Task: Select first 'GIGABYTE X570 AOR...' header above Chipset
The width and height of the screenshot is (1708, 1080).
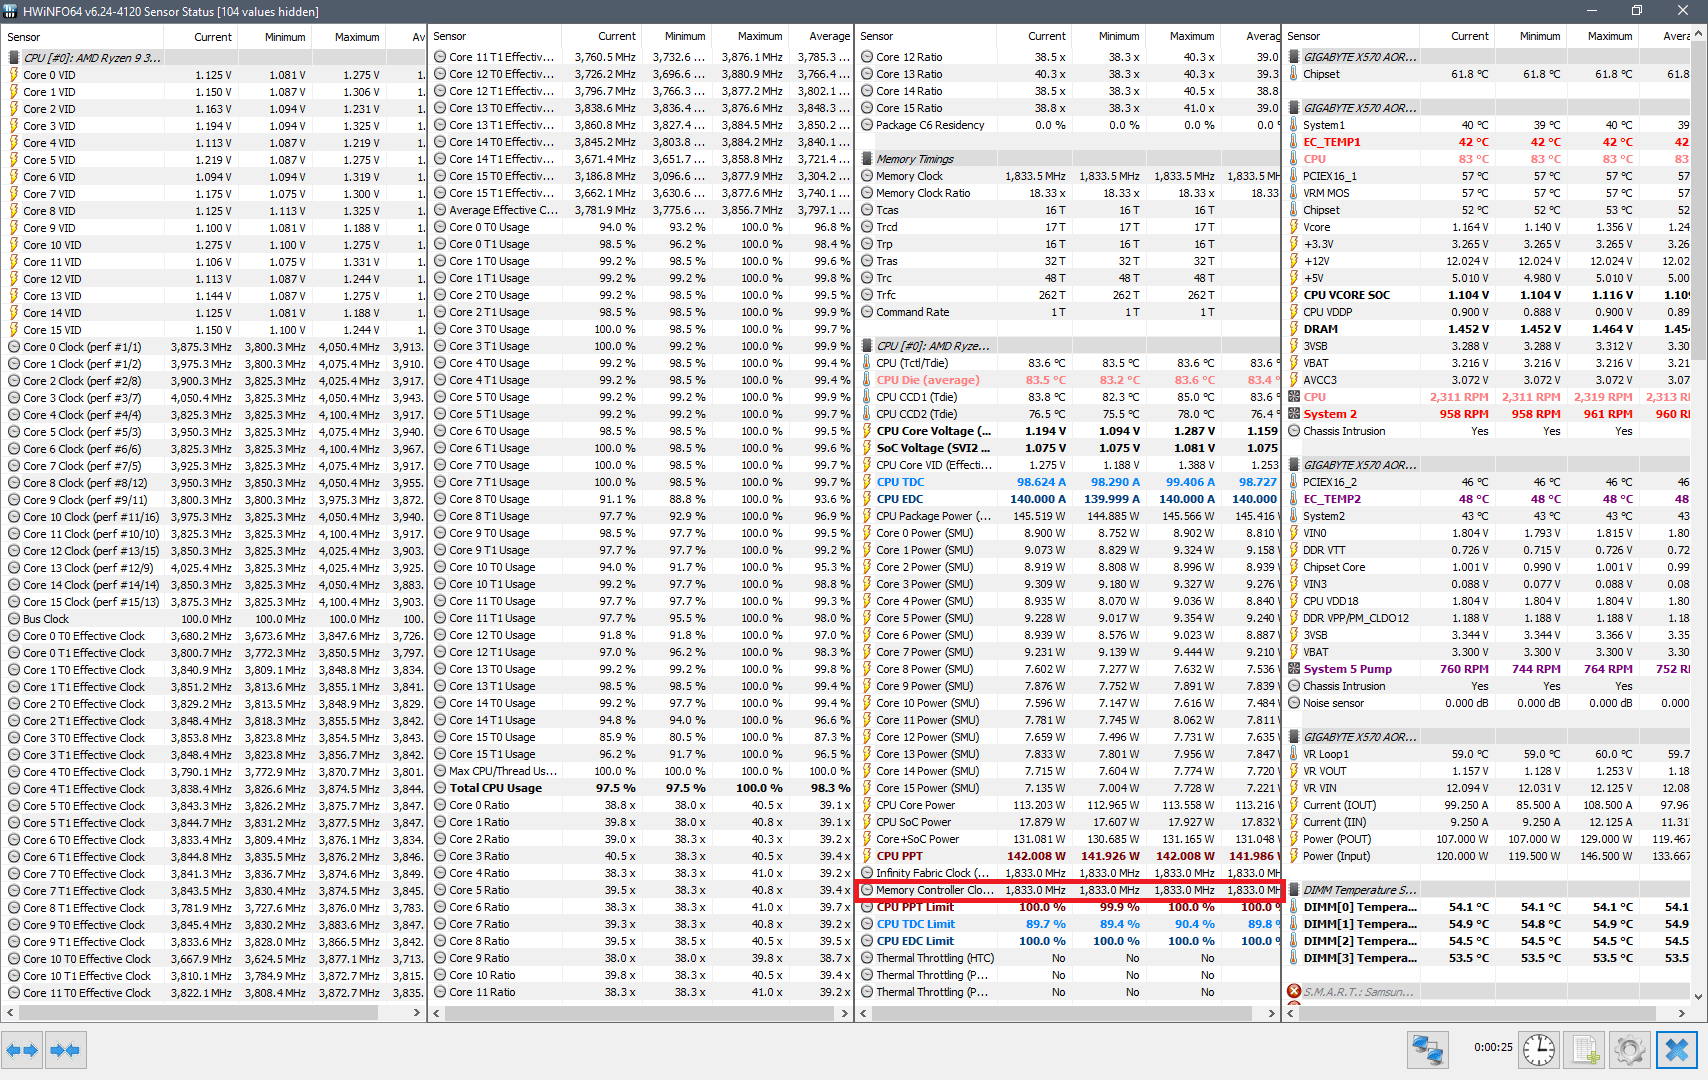Action: point(1488,57)
